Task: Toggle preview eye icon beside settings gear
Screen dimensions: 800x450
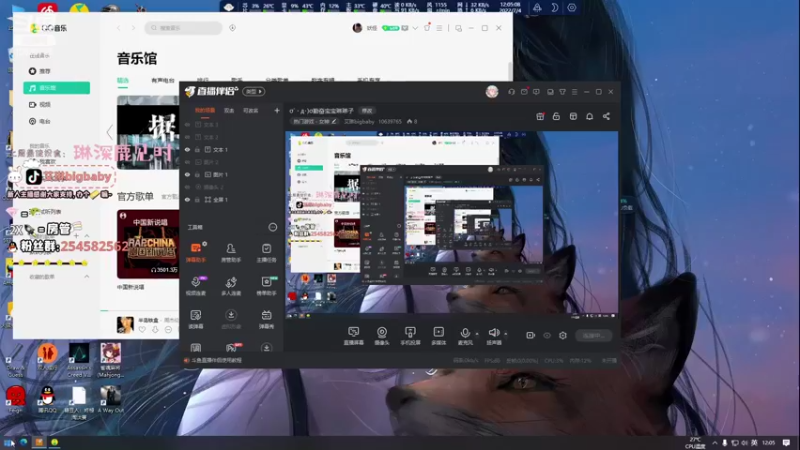Action: (x=547, y=335)
